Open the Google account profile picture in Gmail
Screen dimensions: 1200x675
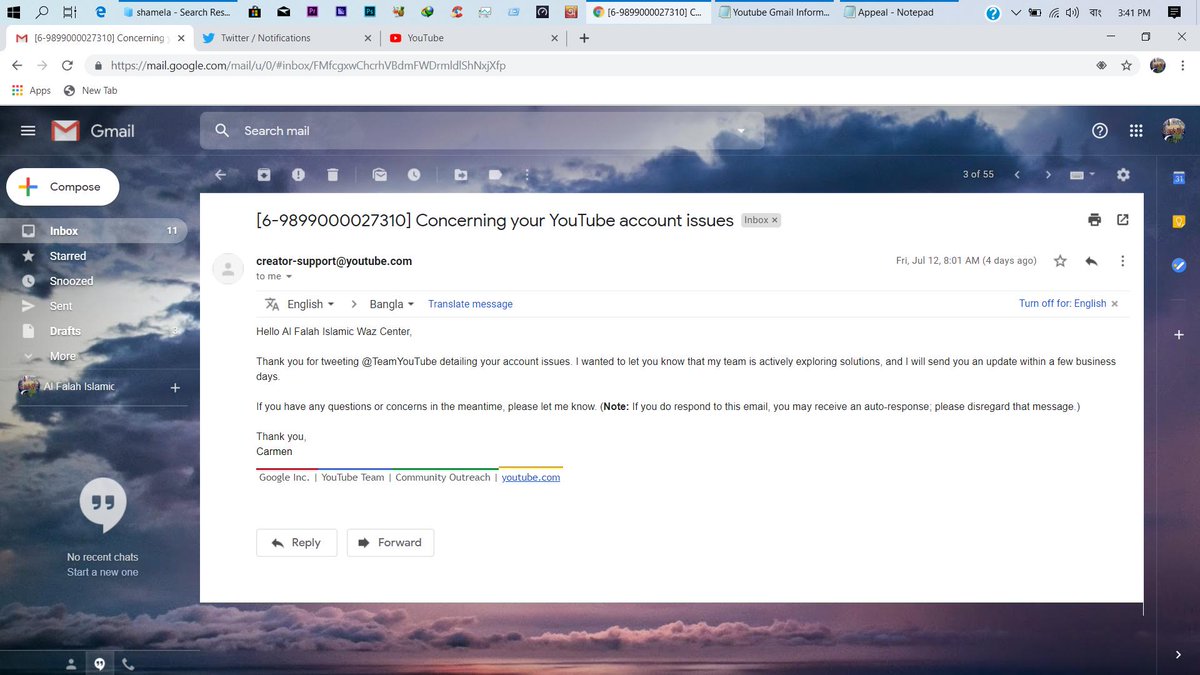[x=1173, y=131]
